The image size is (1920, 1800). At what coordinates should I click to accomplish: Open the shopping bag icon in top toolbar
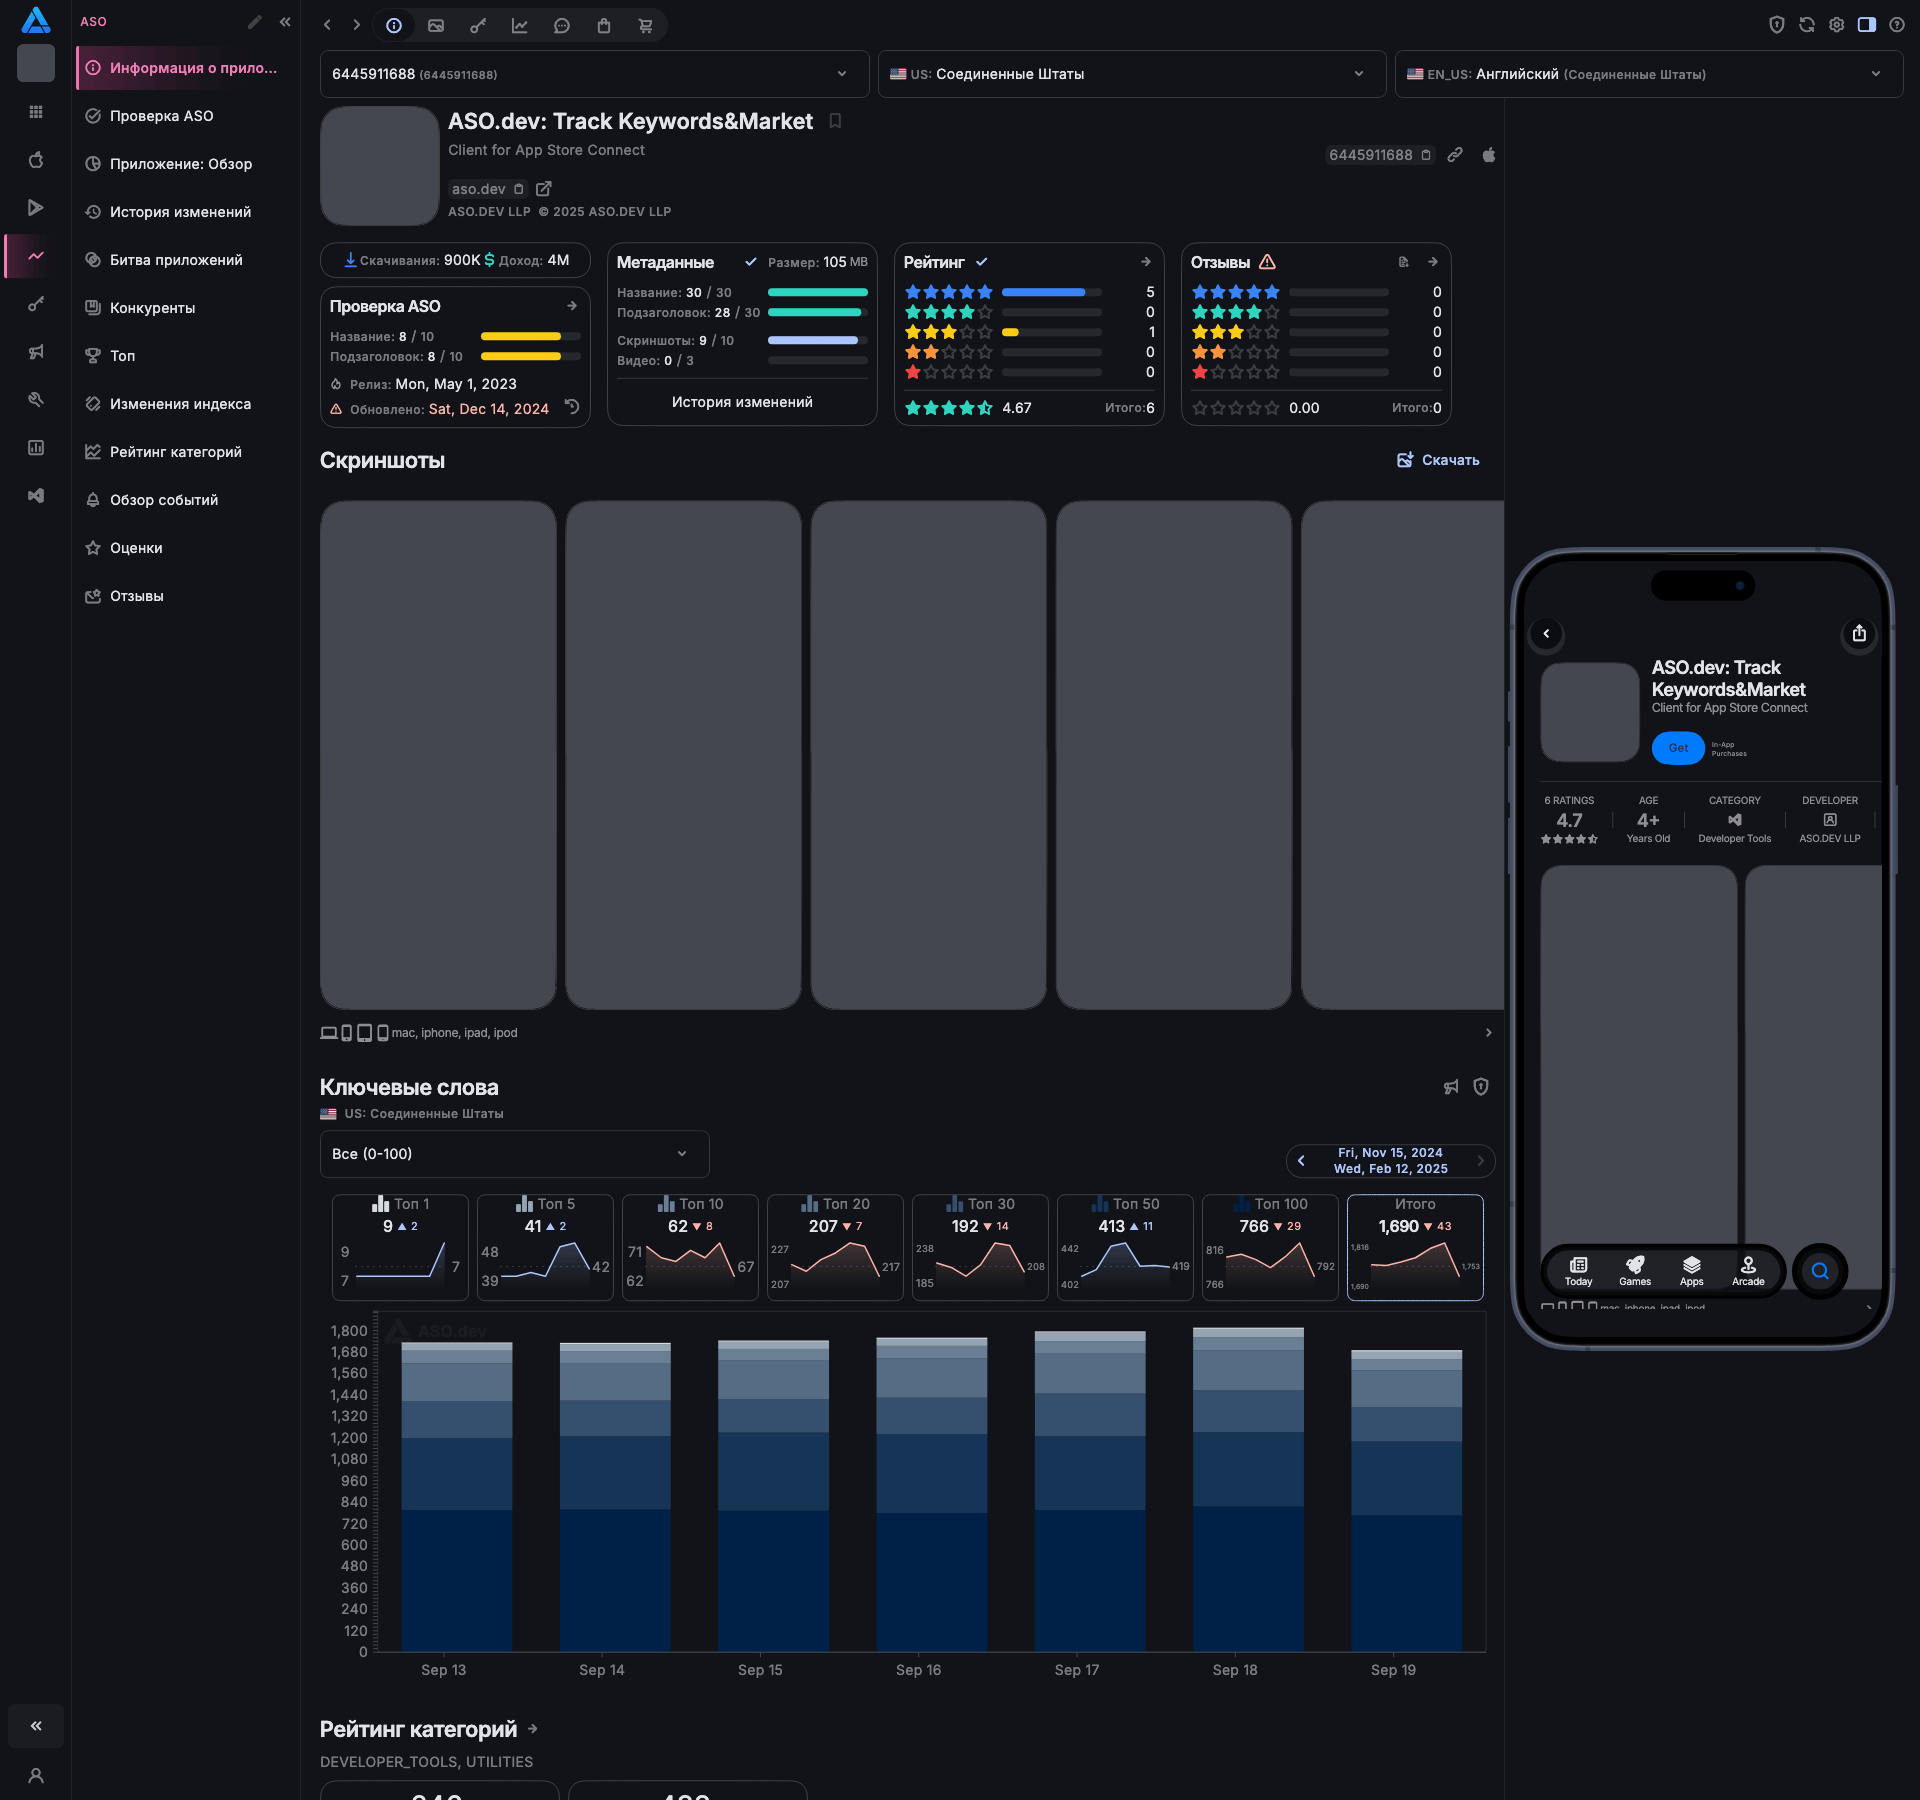pyautogui.click(x=604, y=26)
